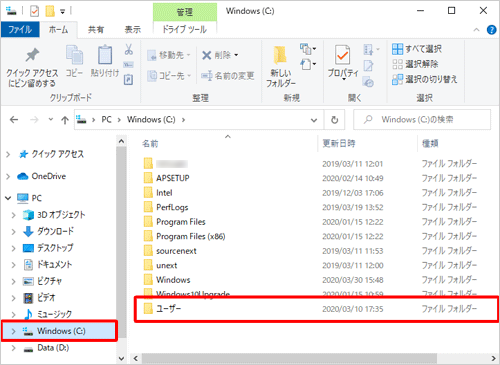Click 選択解除 (Select none)
The width and height of the screenshot is (500, 365).
pyautogui.click(x=415, y=64)
